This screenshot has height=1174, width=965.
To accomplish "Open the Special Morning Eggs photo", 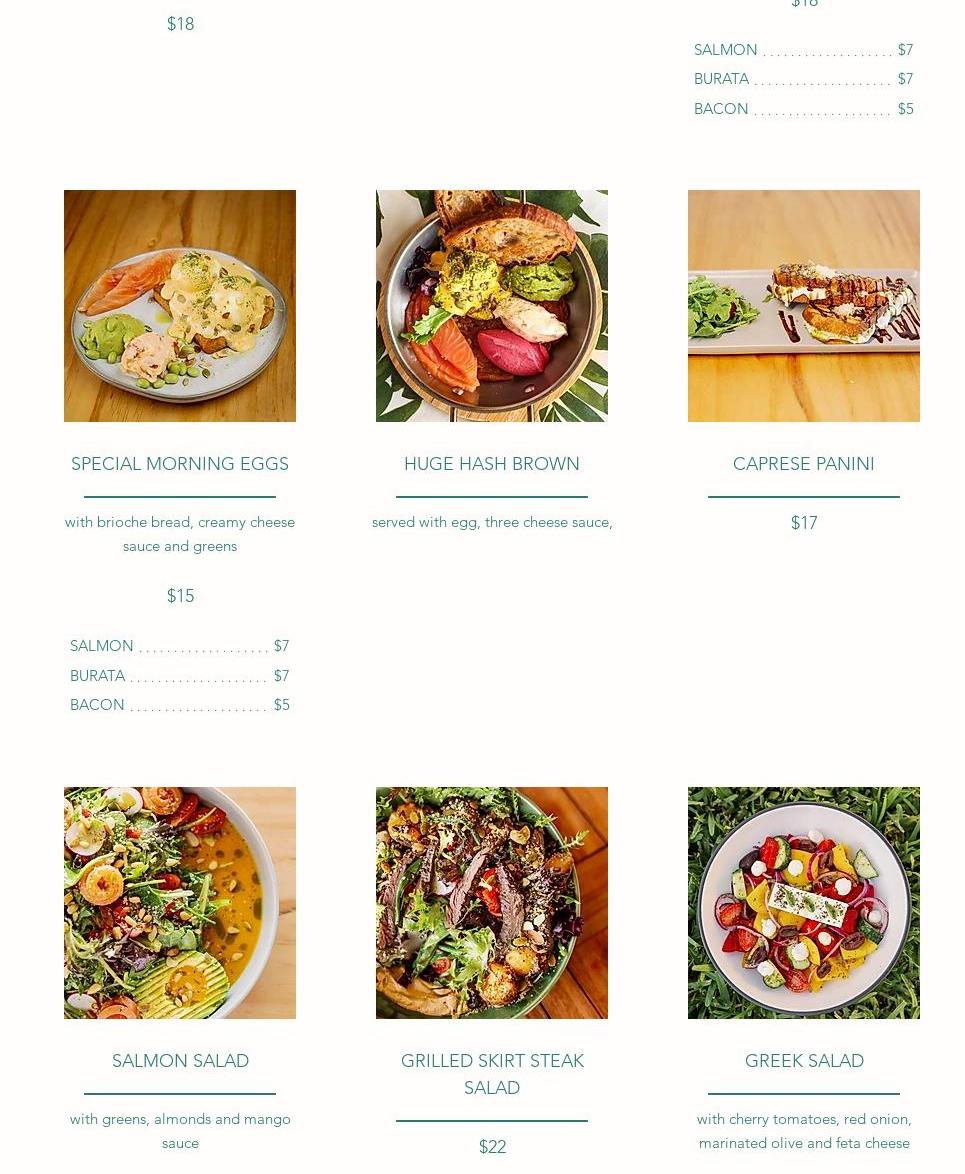I will pos(180,305).
